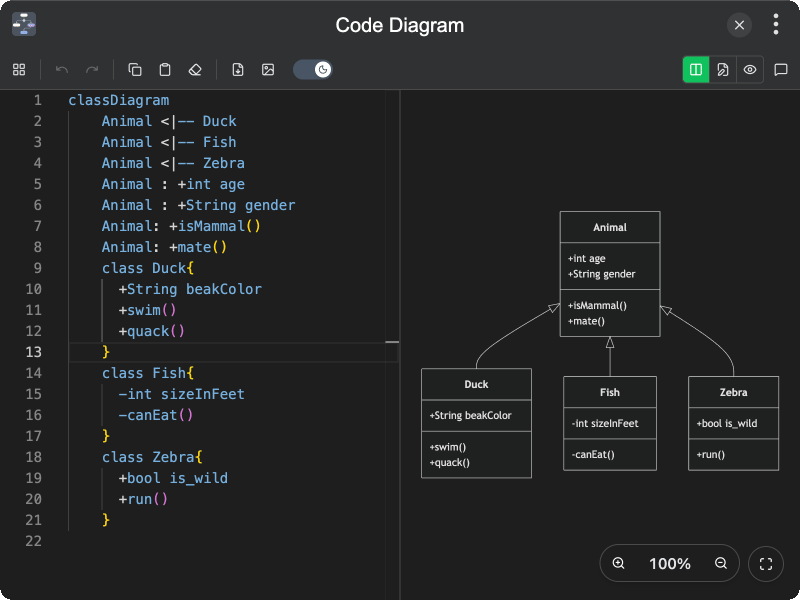Screen dimensions: 800x600
Task: Click '+bool is_wild' in Zebra box
Action: click(x=727, y=423)
